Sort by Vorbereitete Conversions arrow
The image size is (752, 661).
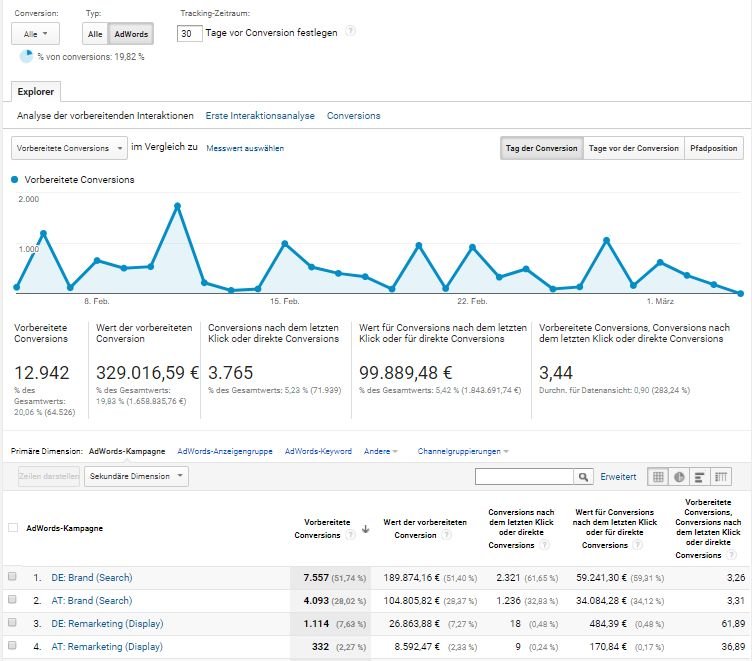click(x=365, y=529)
